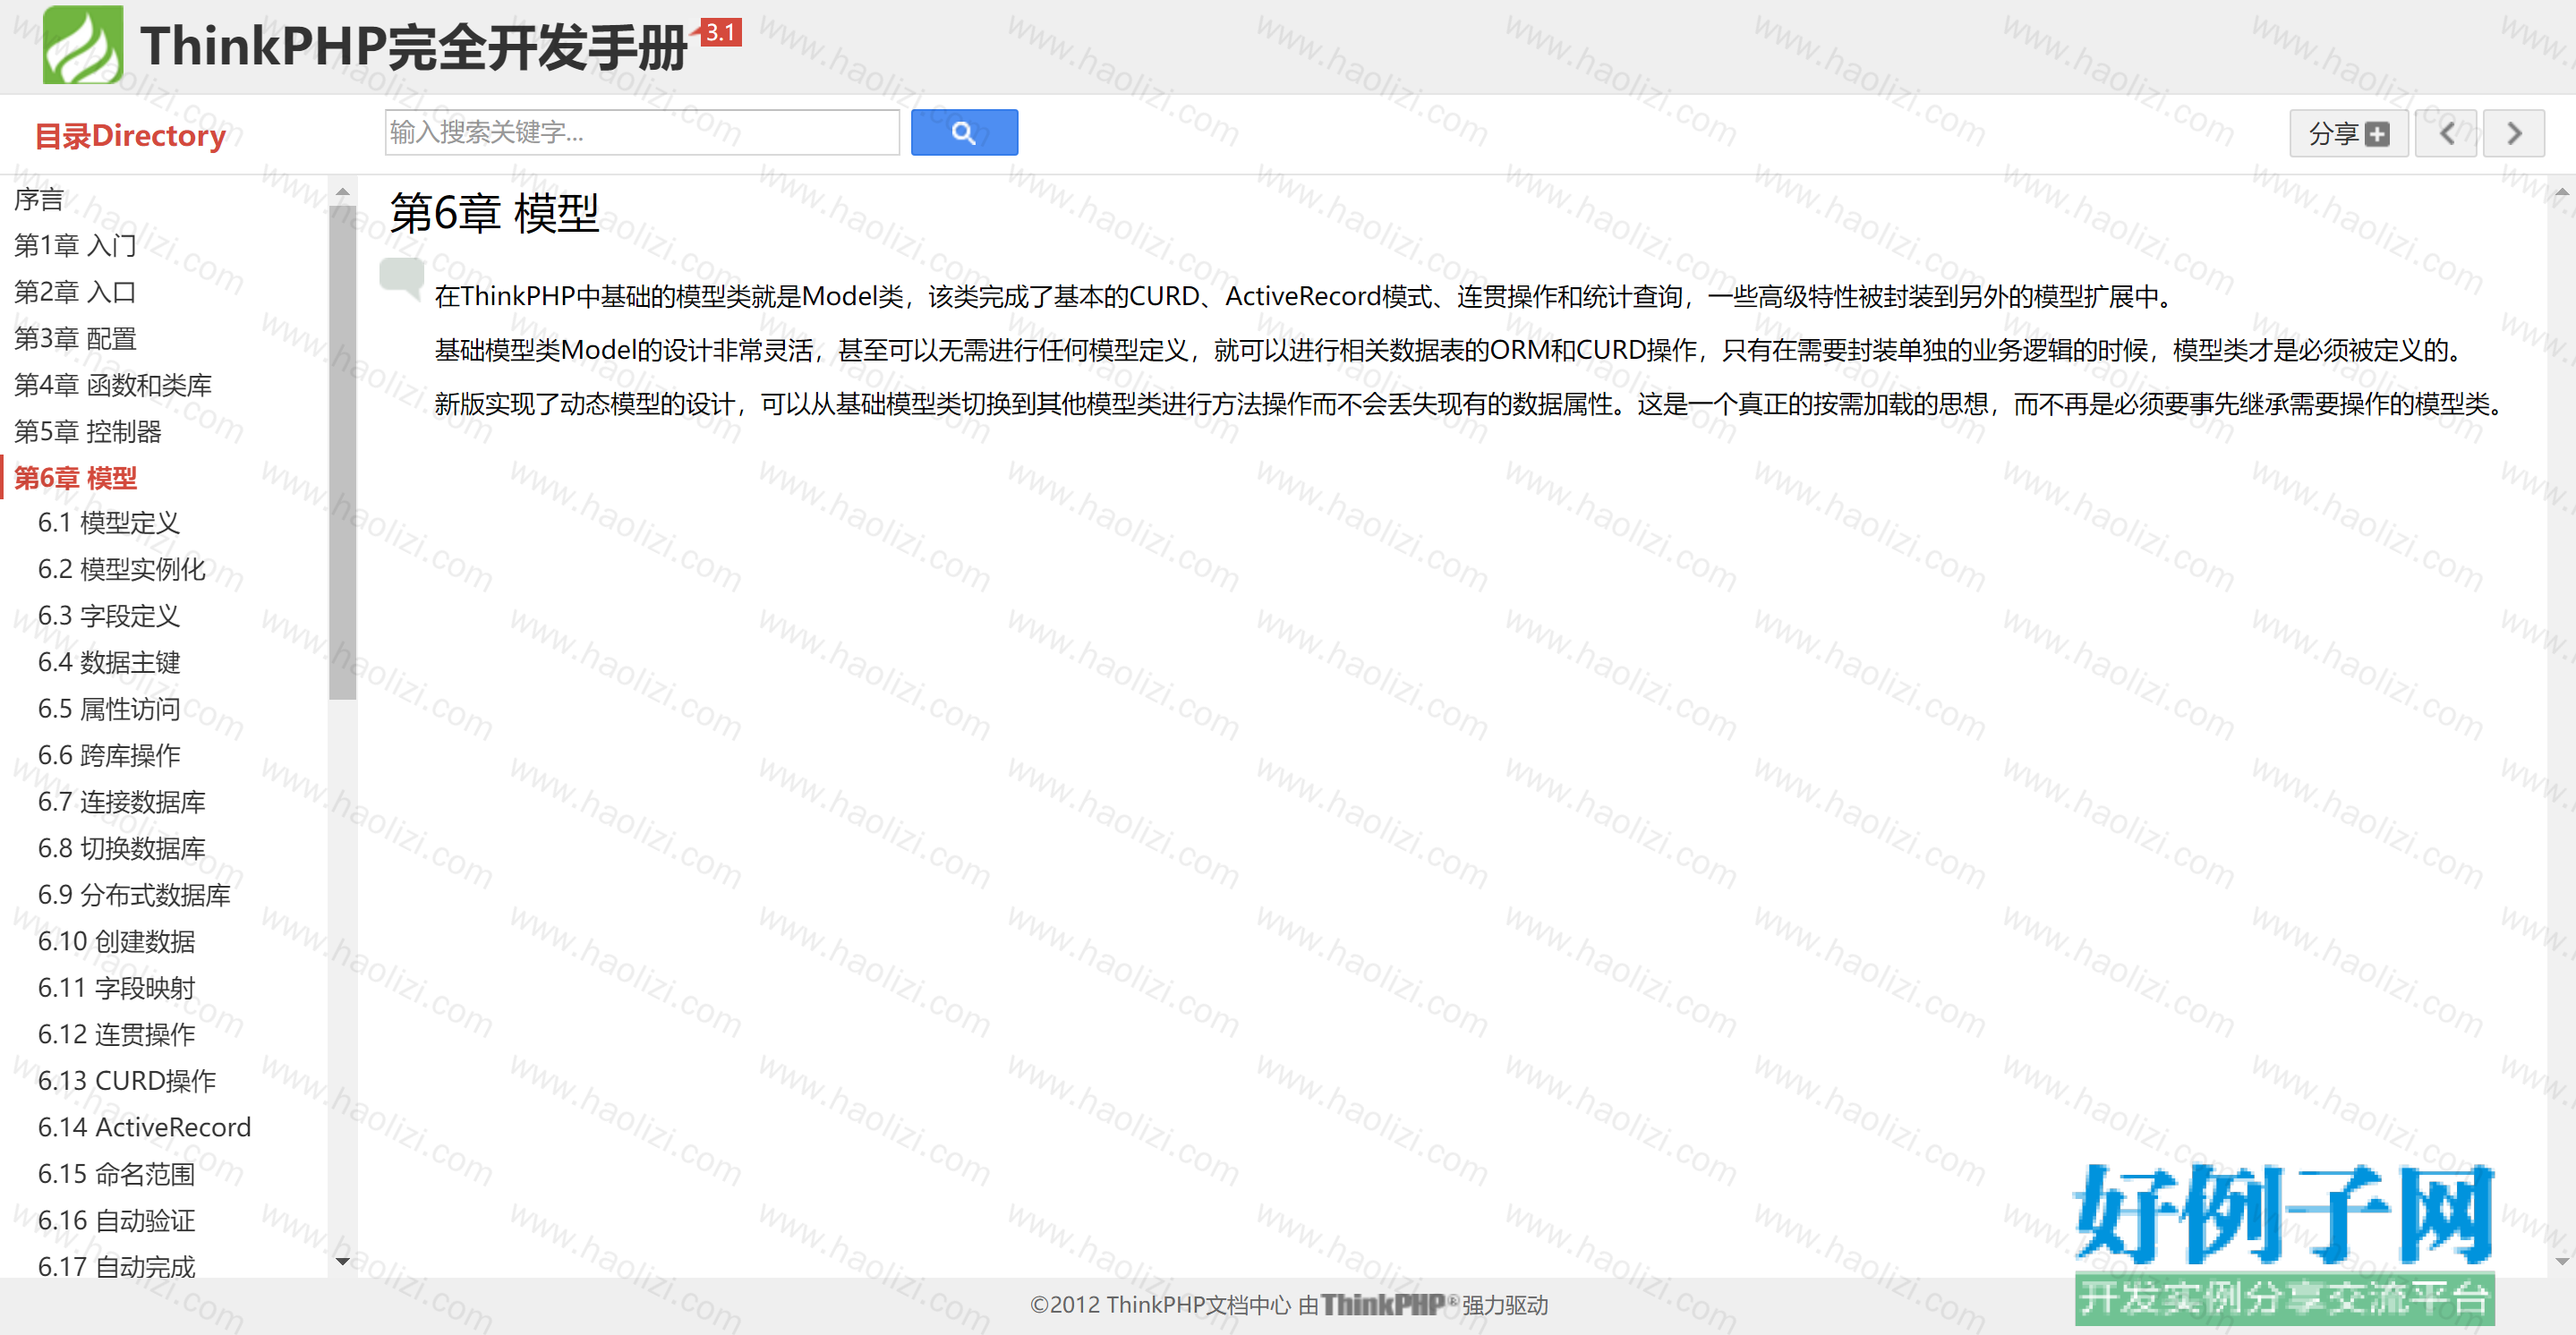The width and height of the screenshot is (2576, 1335).
Task: Open chapter 第3章 配置
Action: click(x=75, y=338)
